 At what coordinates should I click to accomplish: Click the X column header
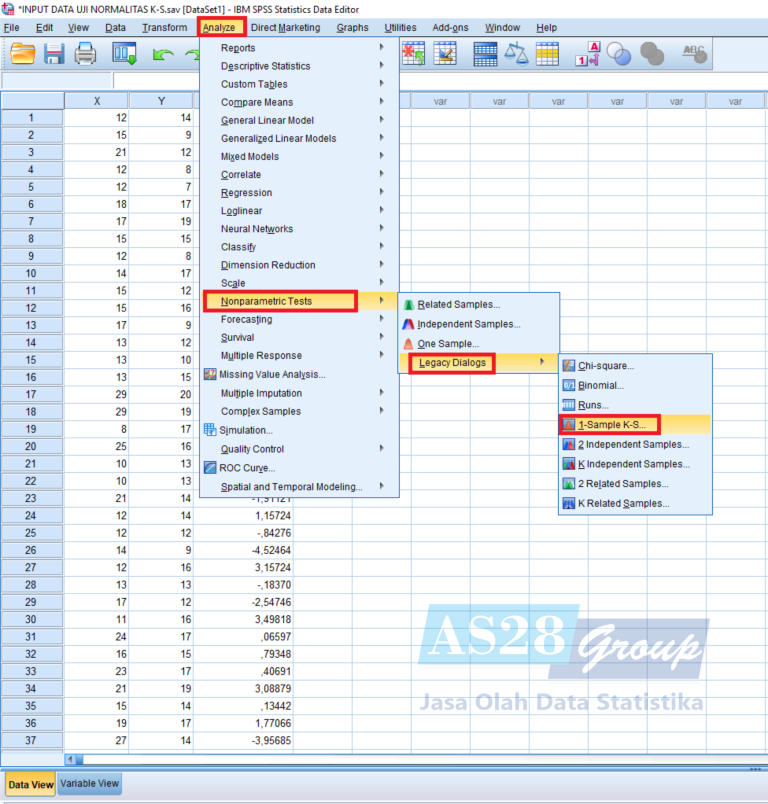[x=96, y=101]
